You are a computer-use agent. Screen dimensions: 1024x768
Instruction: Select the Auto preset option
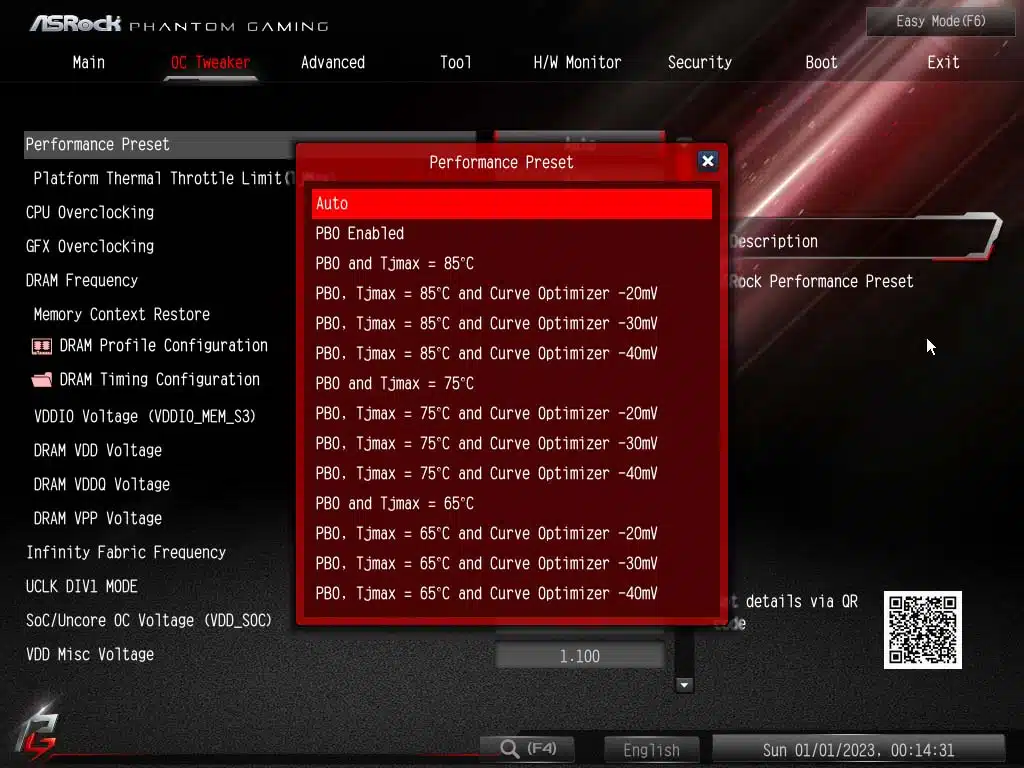[511, 204]
